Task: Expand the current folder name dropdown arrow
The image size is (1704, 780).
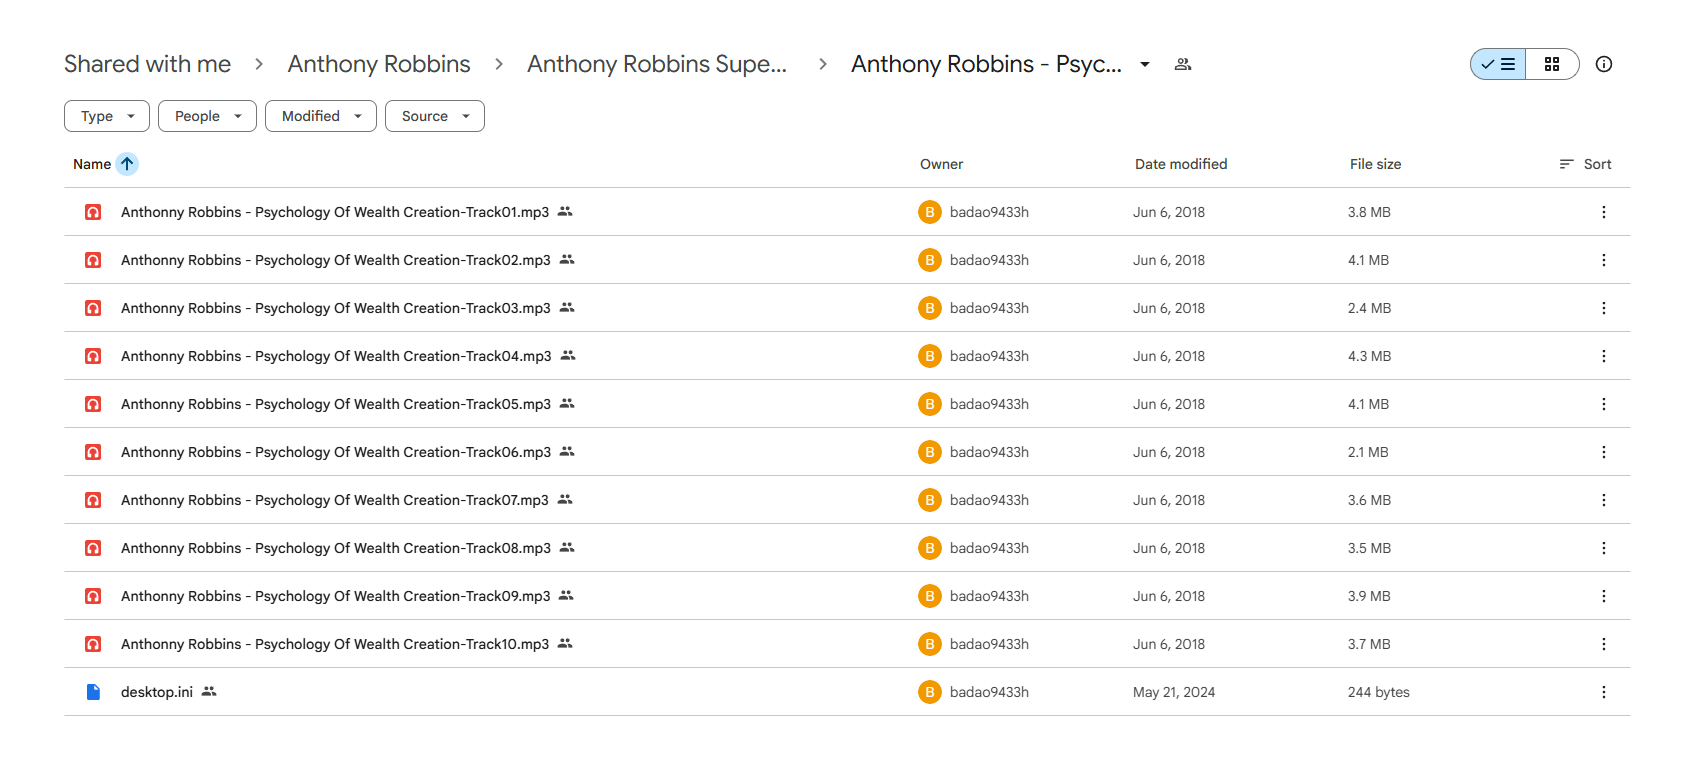Action: (1145, 64)
